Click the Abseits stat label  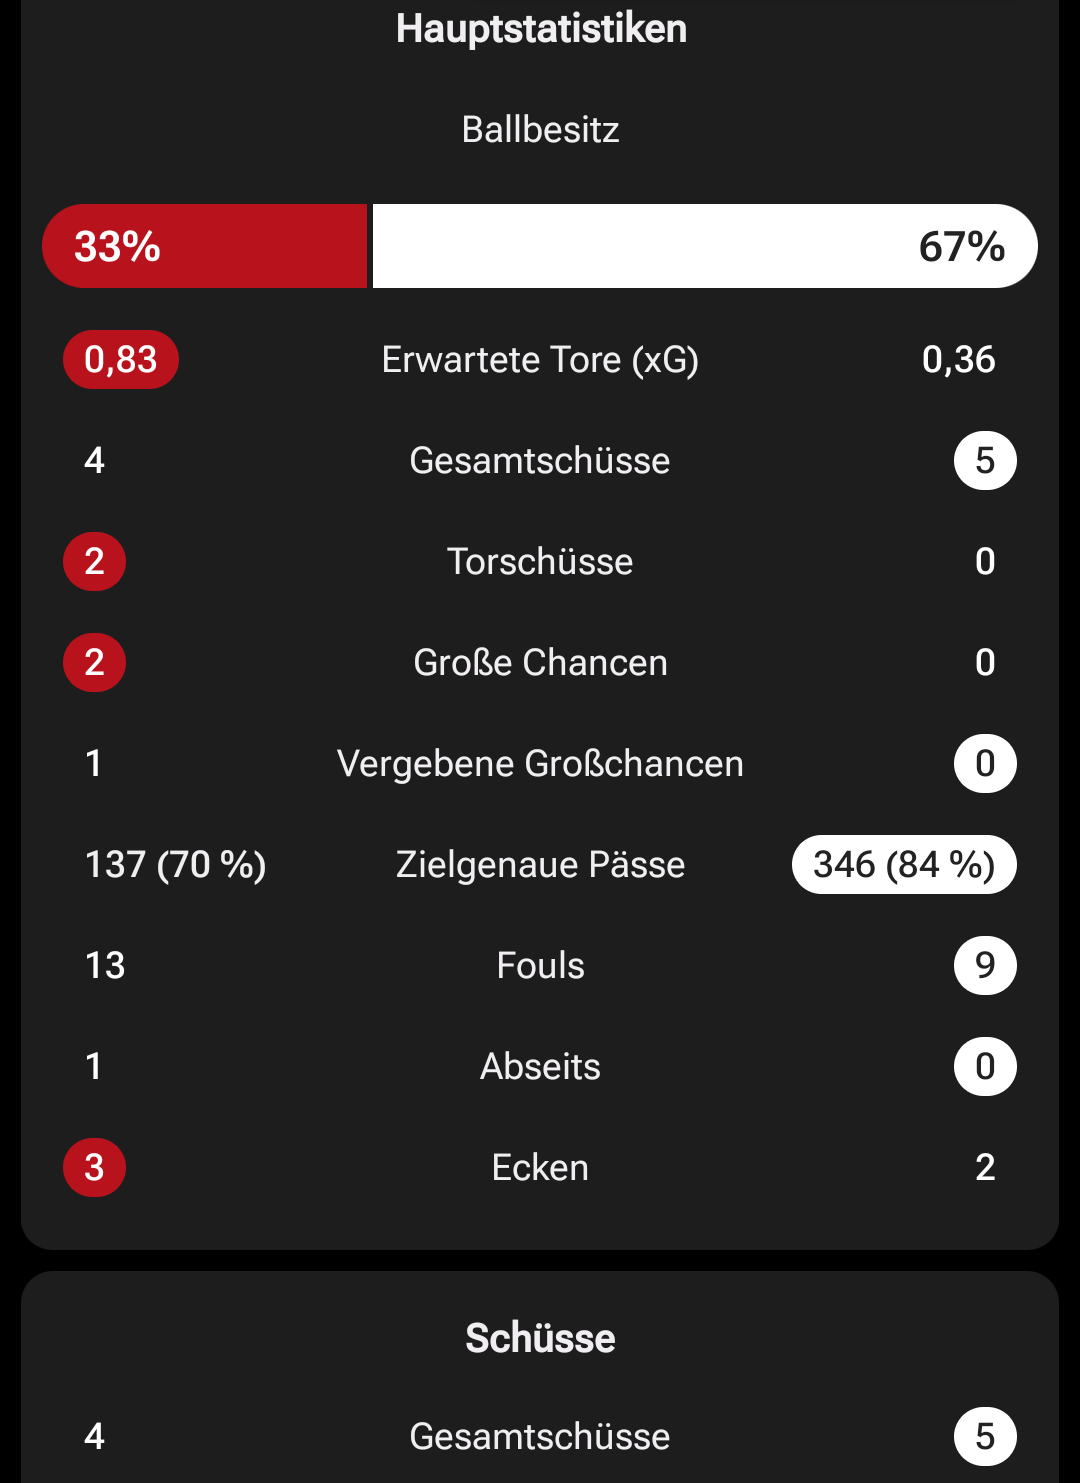pyautogui.click(x=540, y=1067)
